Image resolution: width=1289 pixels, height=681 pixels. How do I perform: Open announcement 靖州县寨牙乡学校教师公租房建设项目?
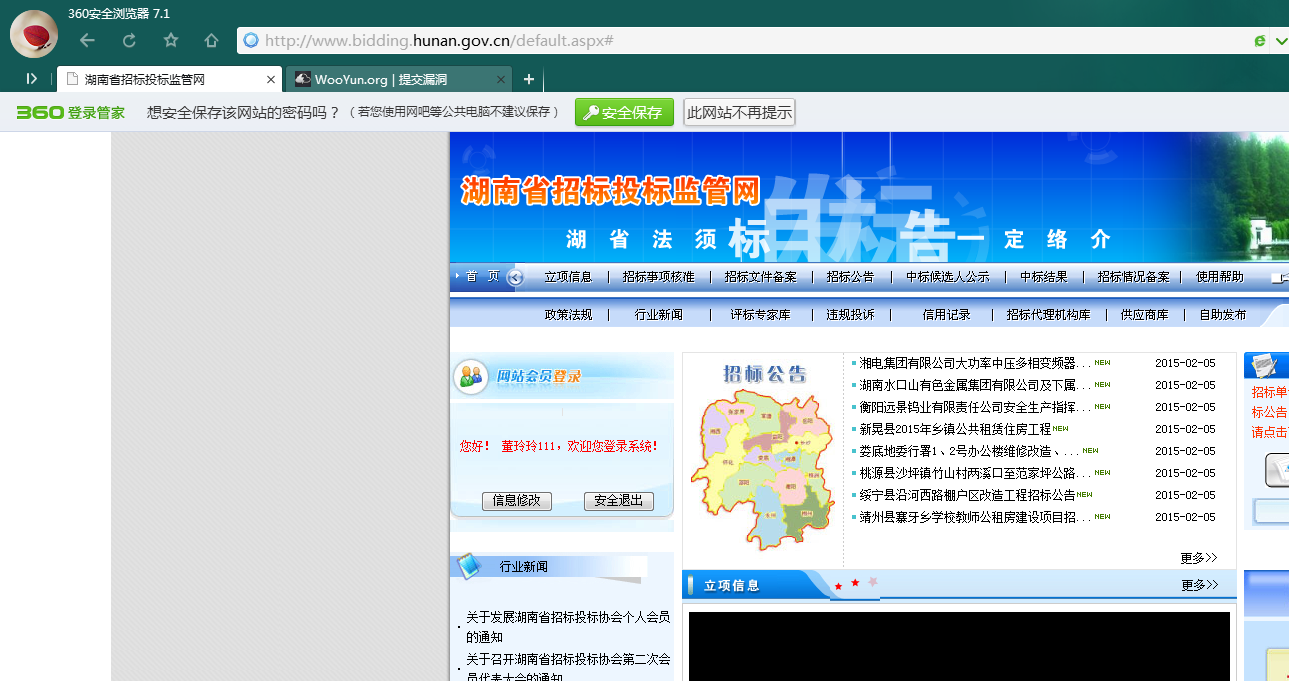[975, 517]
